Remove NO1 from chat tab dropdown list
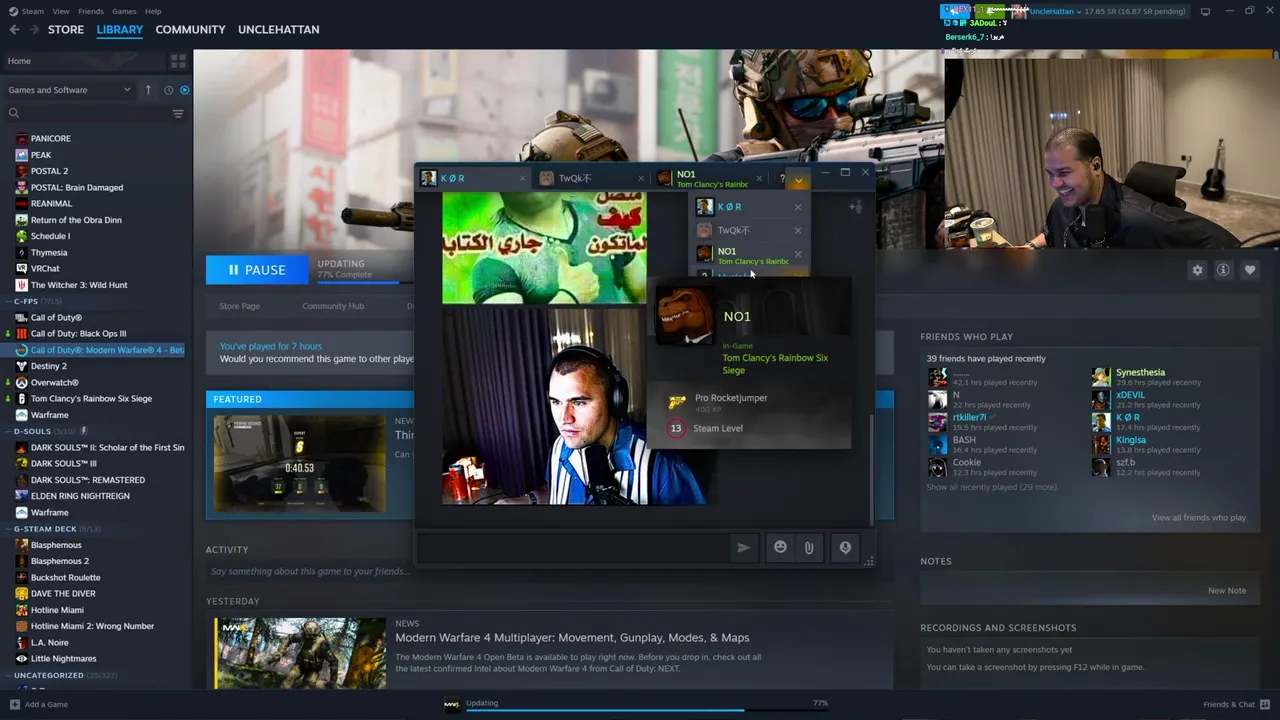 click(798, 255)
